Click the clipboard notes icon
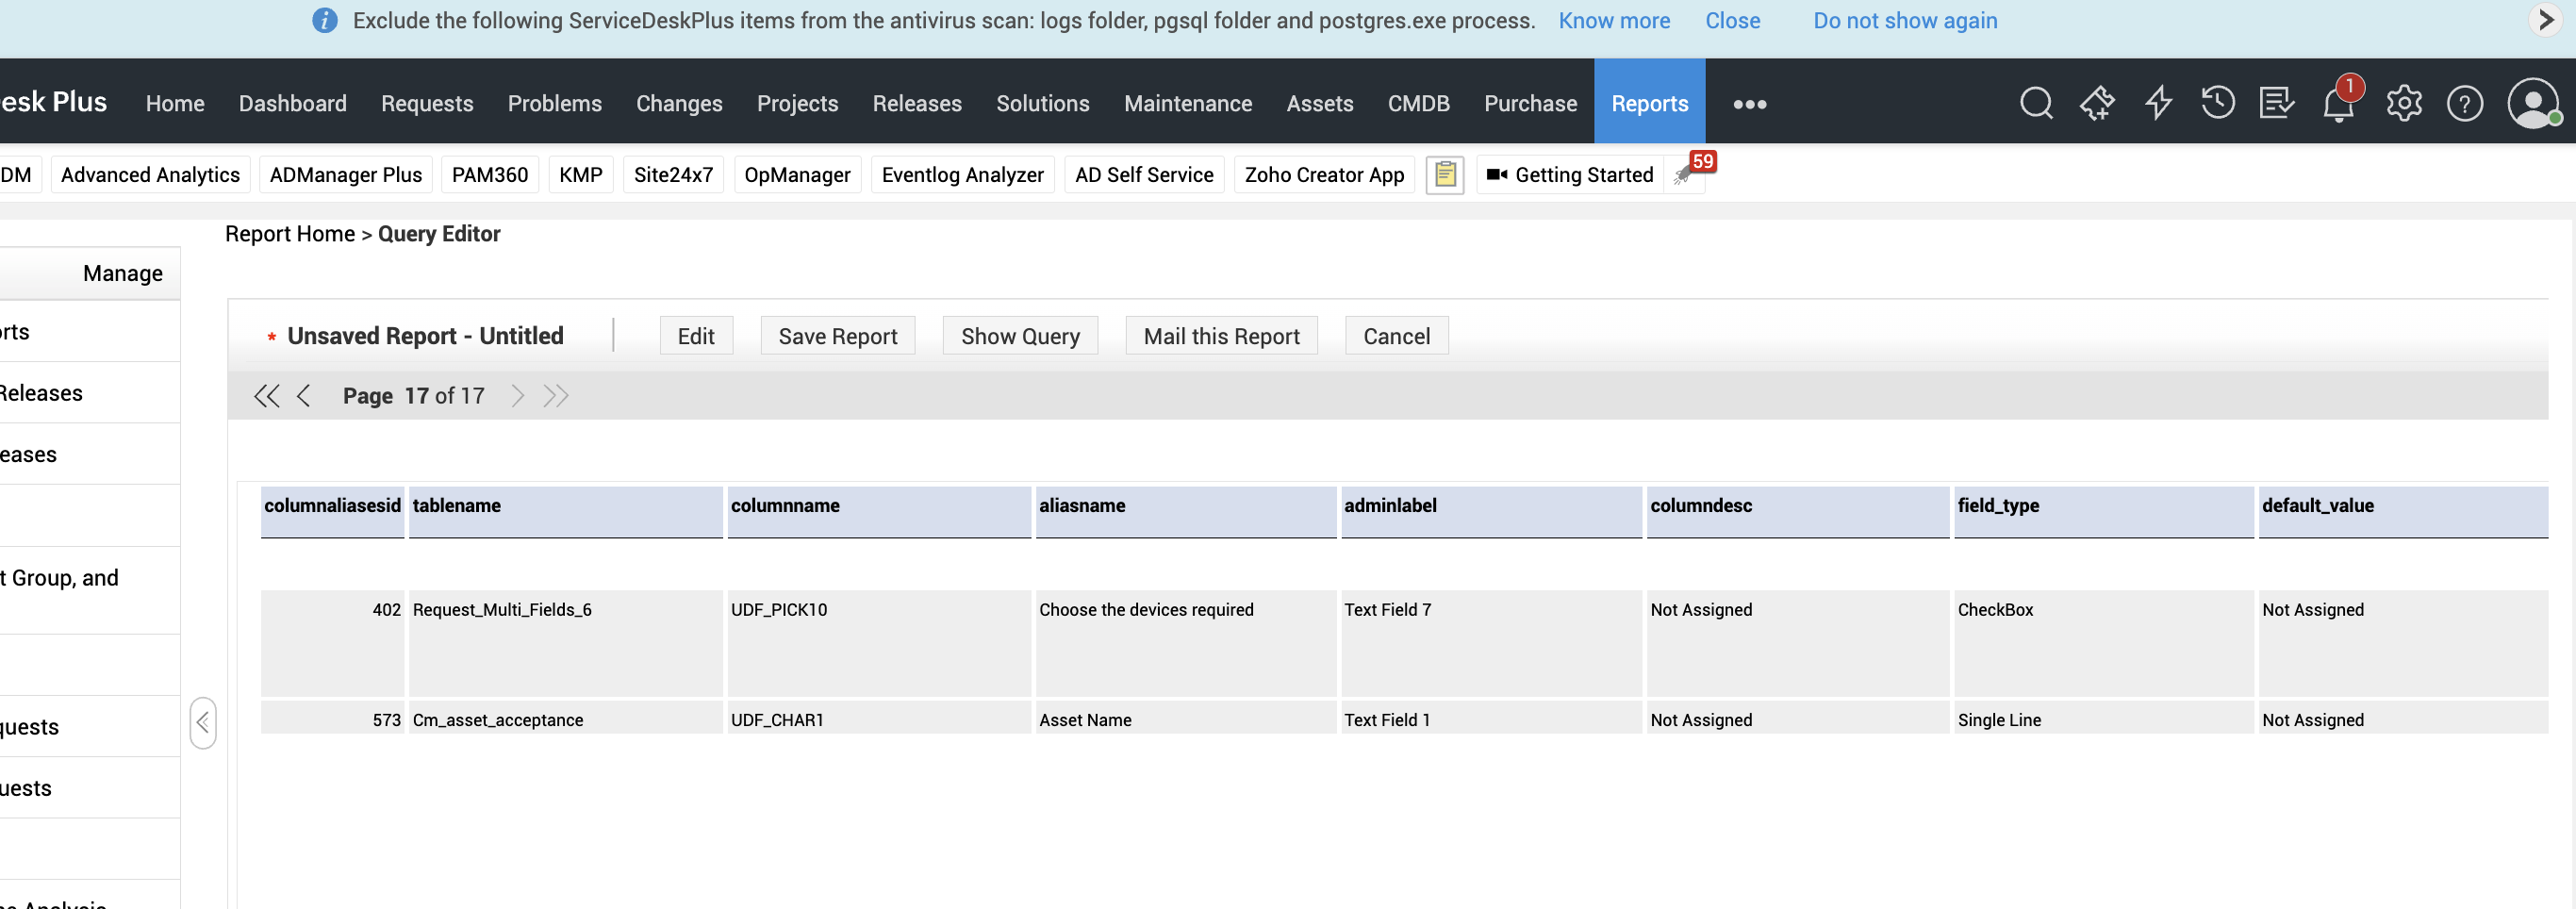This screenshot has width=2576, height=909. (1444, 175)
